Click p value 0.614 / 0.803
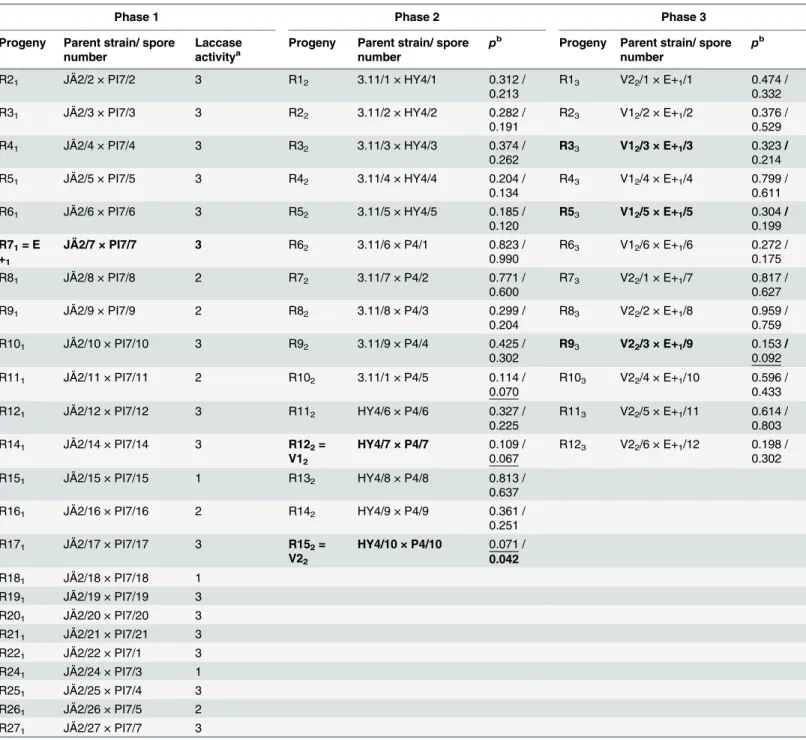The image size is (806, 740). [770, 418]
